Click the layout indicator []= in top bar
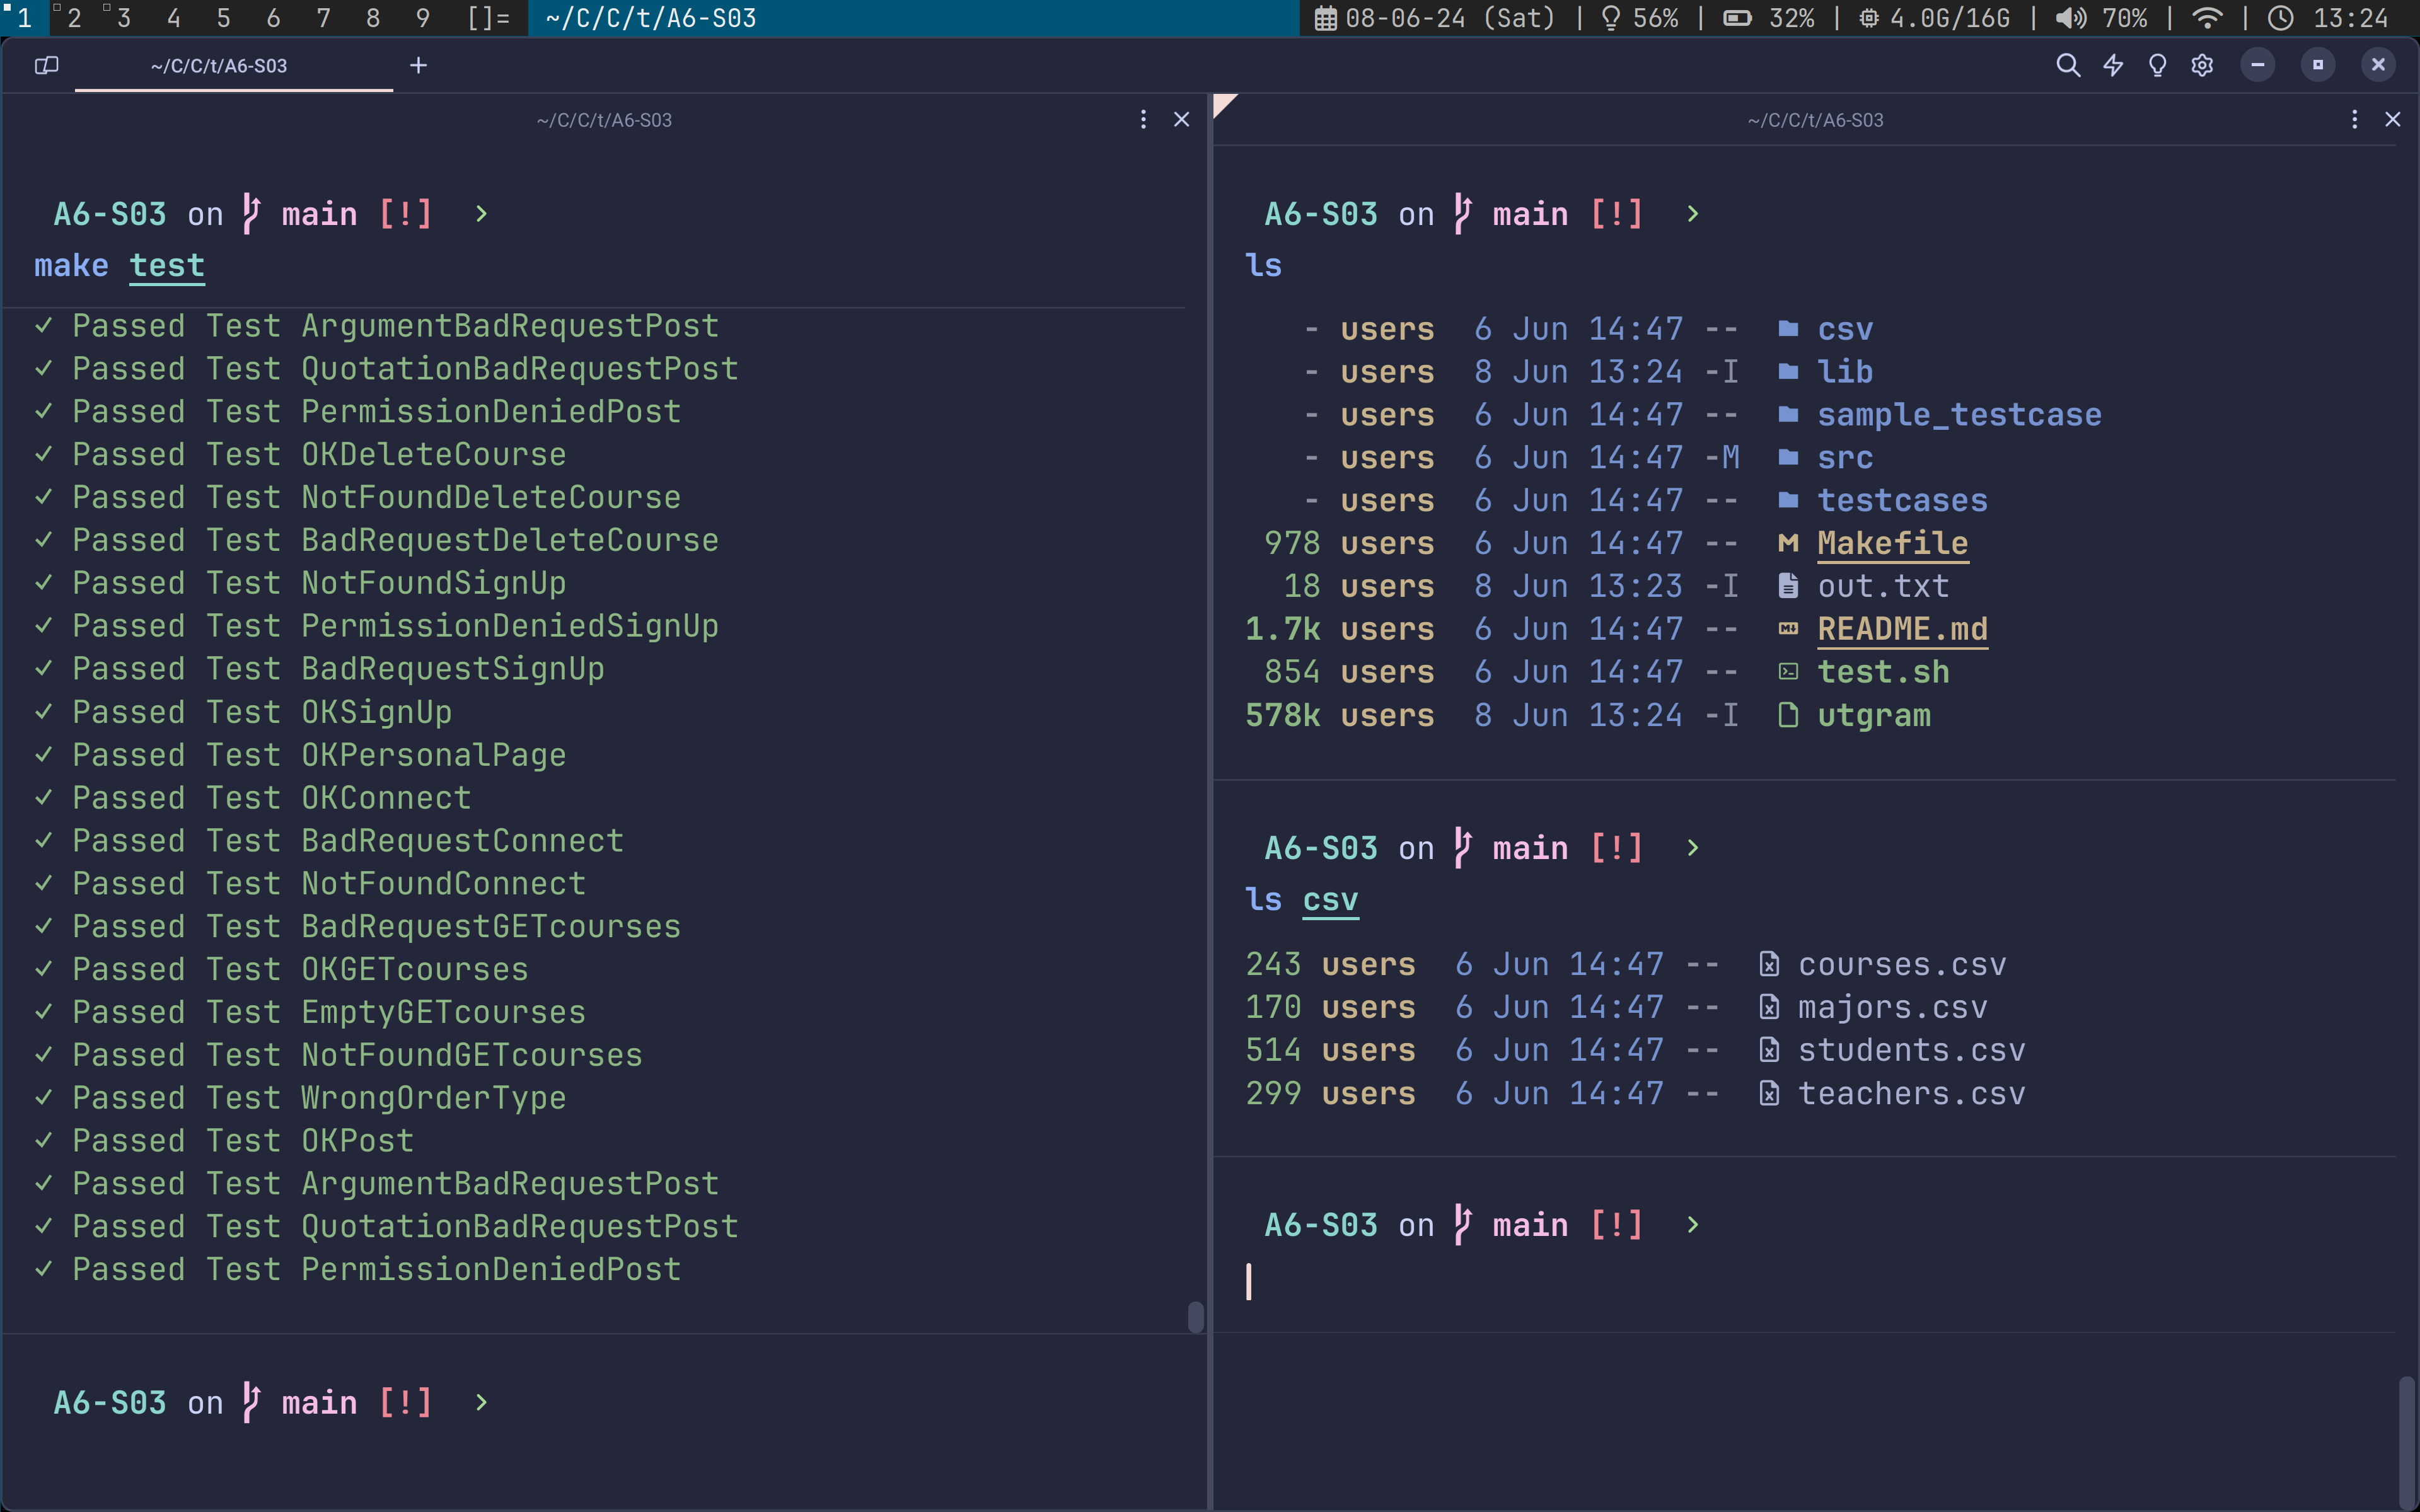The image size is (2420, 1512). [488, 18]
